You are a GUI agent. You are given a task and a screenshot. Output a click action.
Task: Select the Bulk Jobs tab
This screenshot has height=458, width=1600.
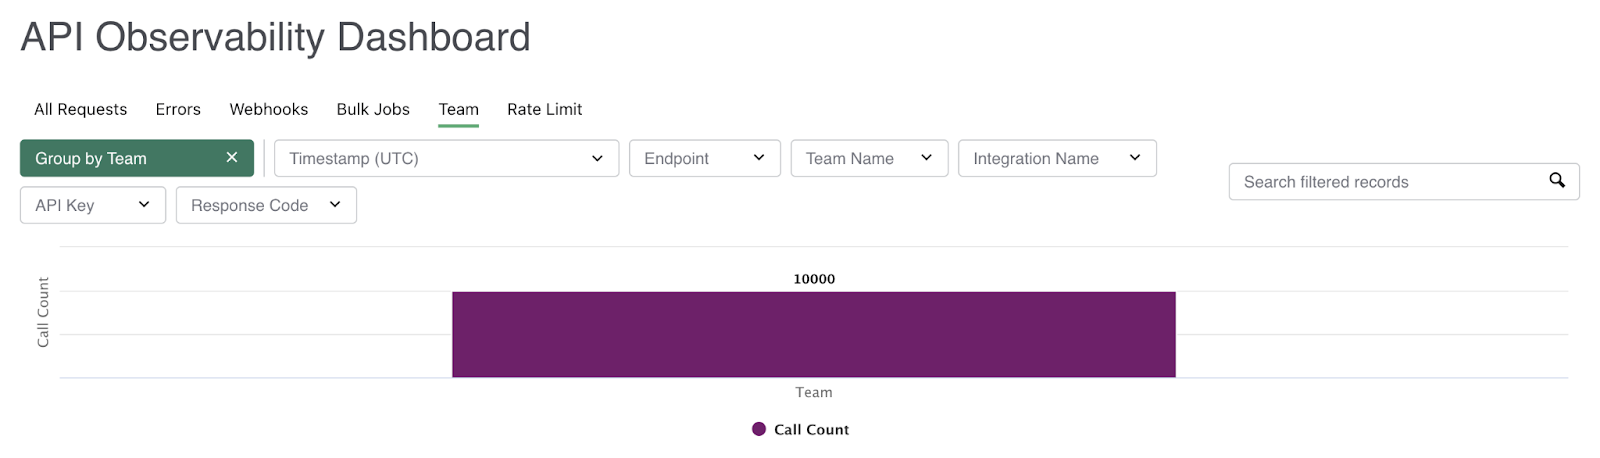[373, 109]
